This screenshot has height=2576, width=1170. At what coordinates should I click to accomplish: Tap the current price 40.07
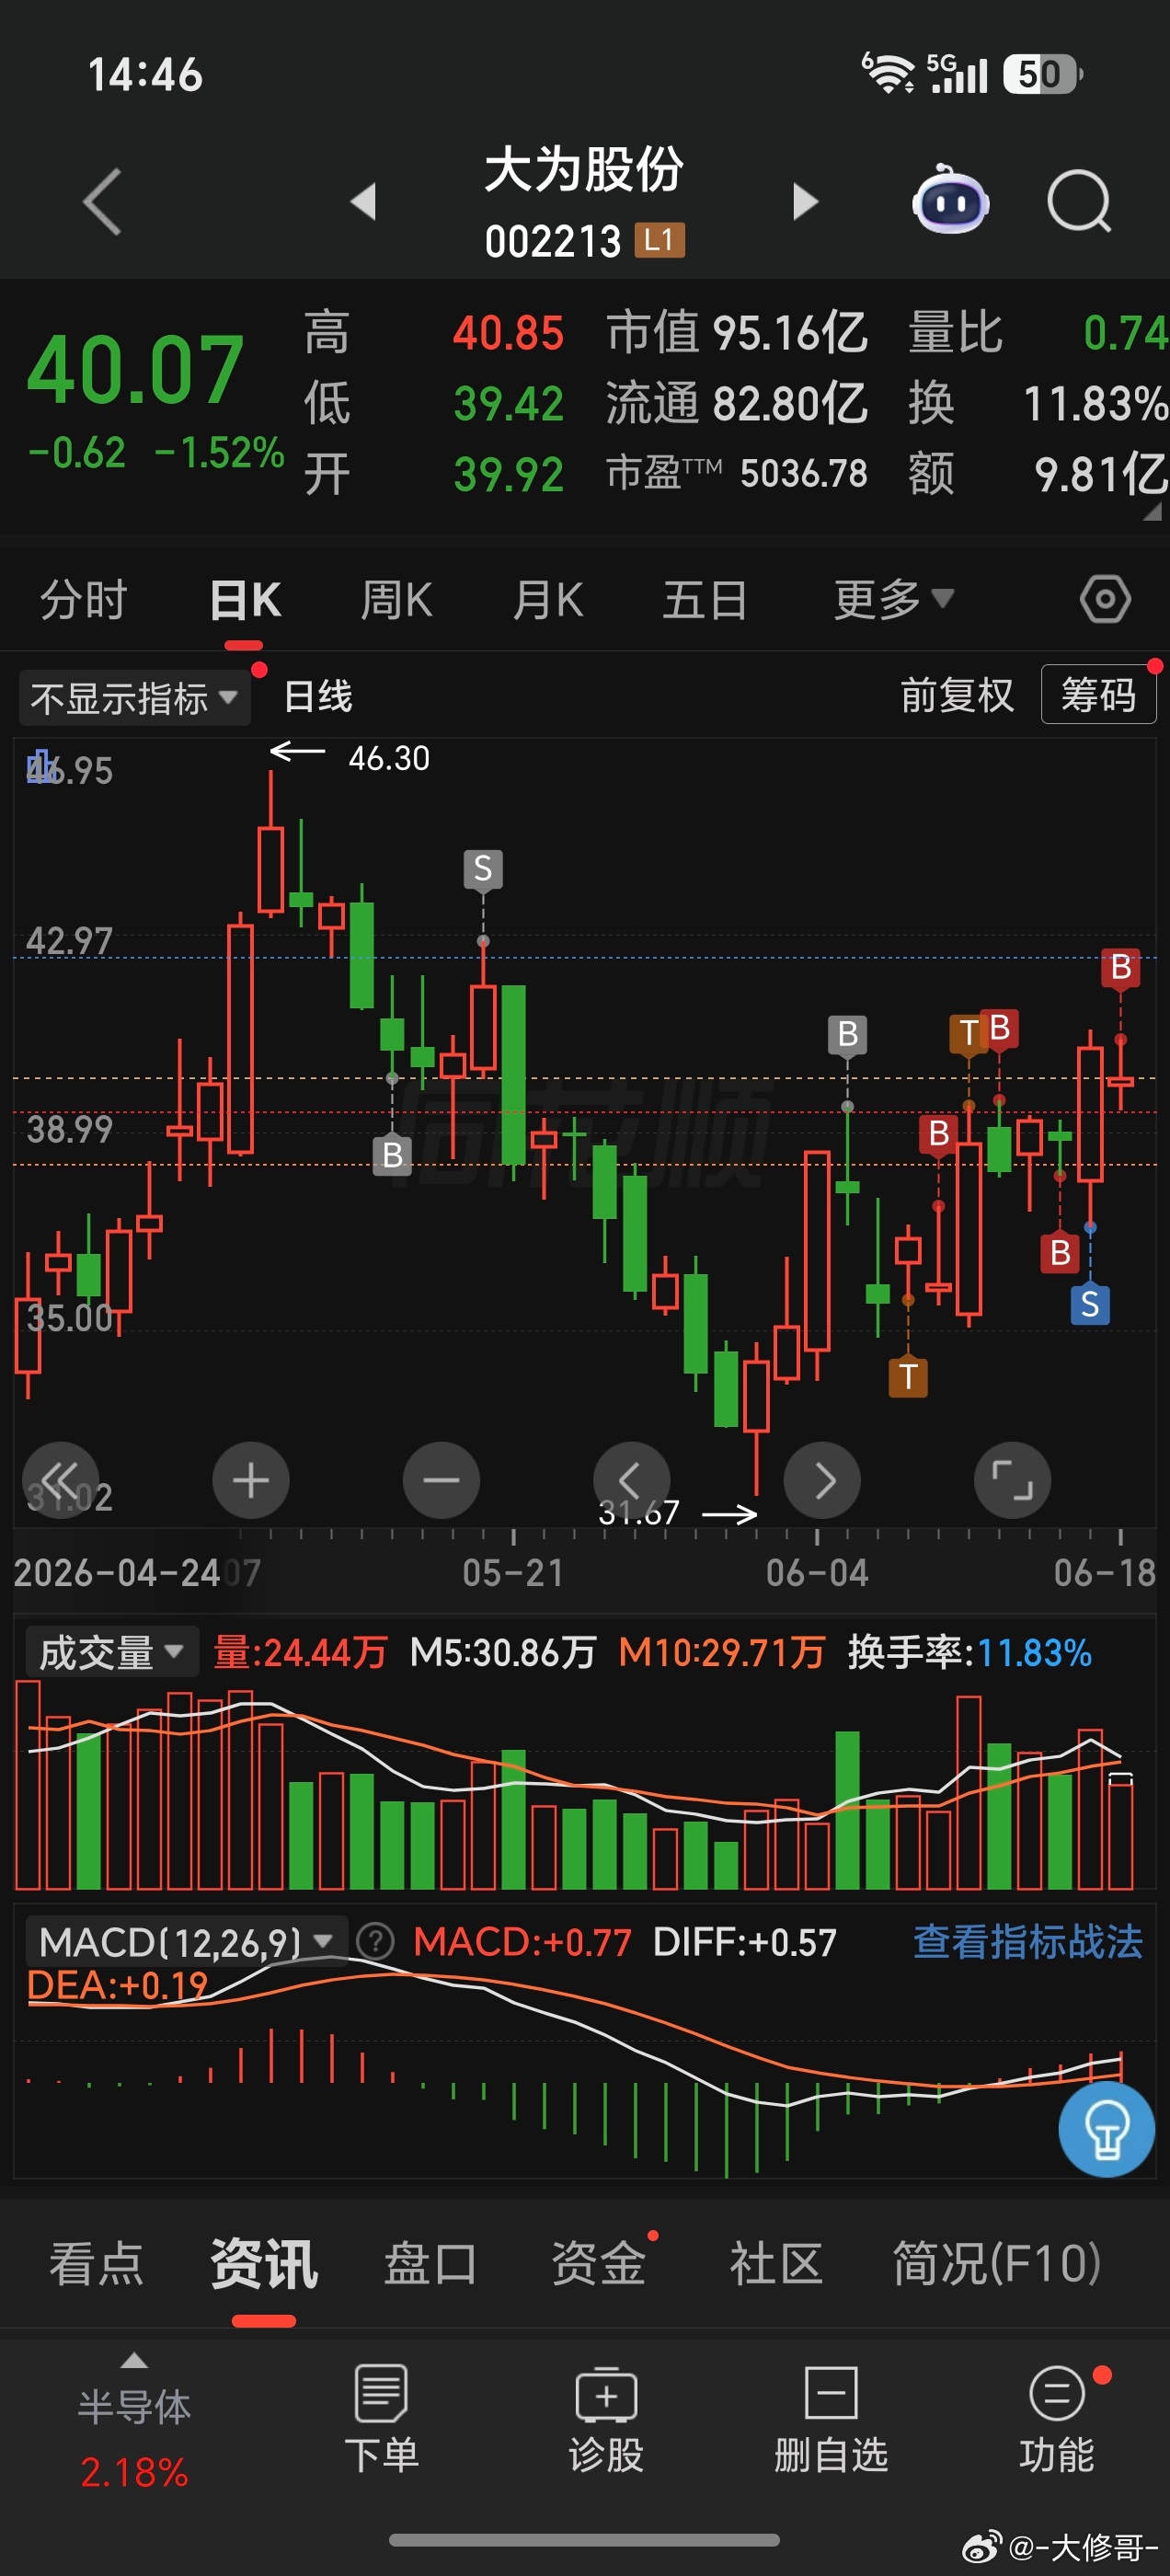135,369
